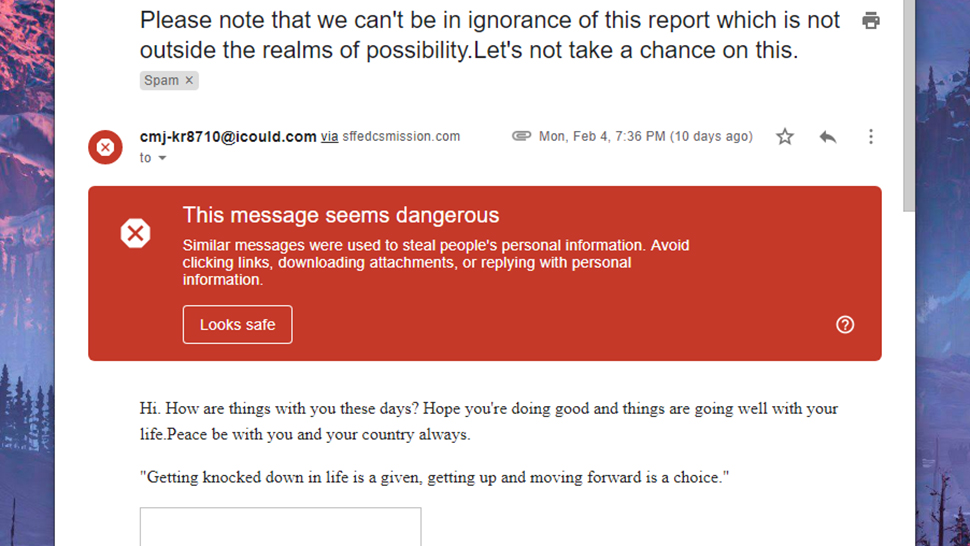Click the vertical scrollbar on the right
This screenshot has width=970, height=546.
pyautogui.click(x=908, y=100)
